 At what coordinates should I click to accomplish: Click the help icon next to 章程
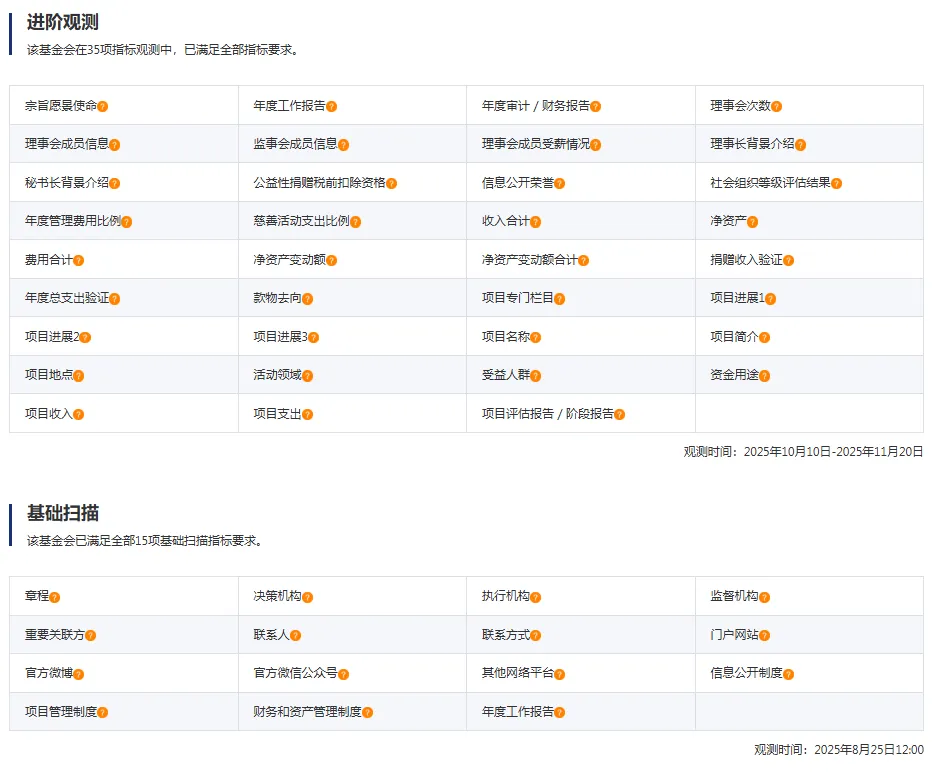coord(55,597)
